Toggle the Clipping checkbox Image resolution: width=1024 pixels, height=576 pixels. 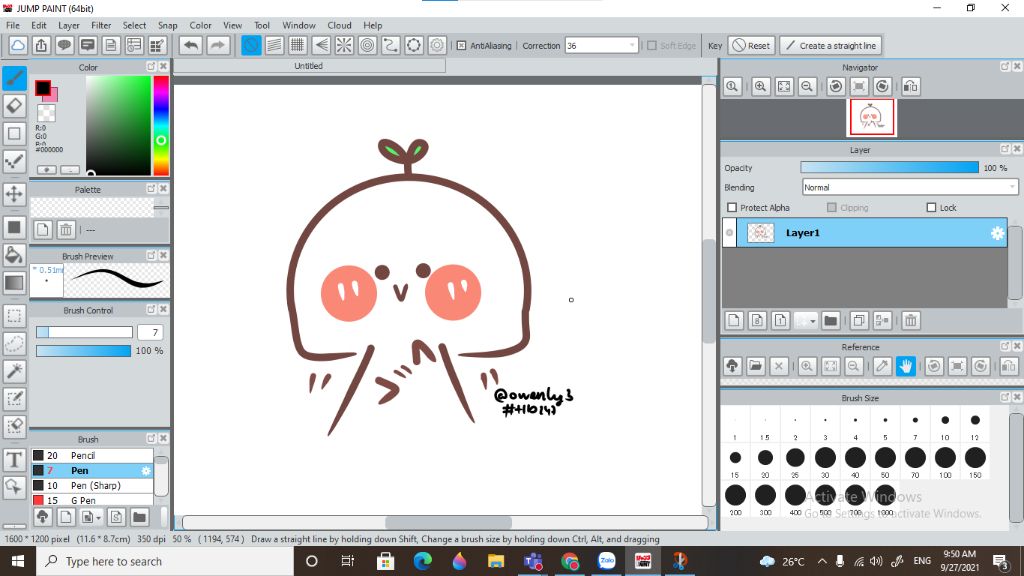[831, 208]
